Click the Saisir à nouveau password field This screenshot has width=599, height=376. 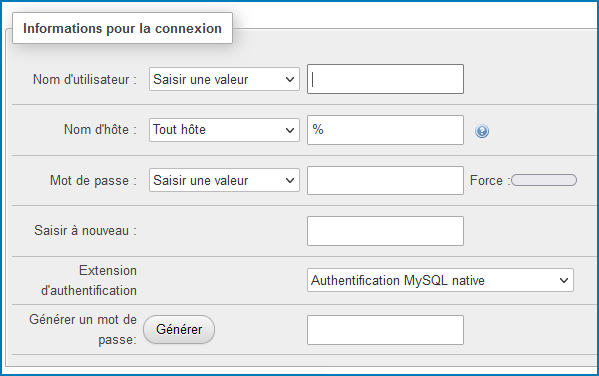tap(385, 231)
